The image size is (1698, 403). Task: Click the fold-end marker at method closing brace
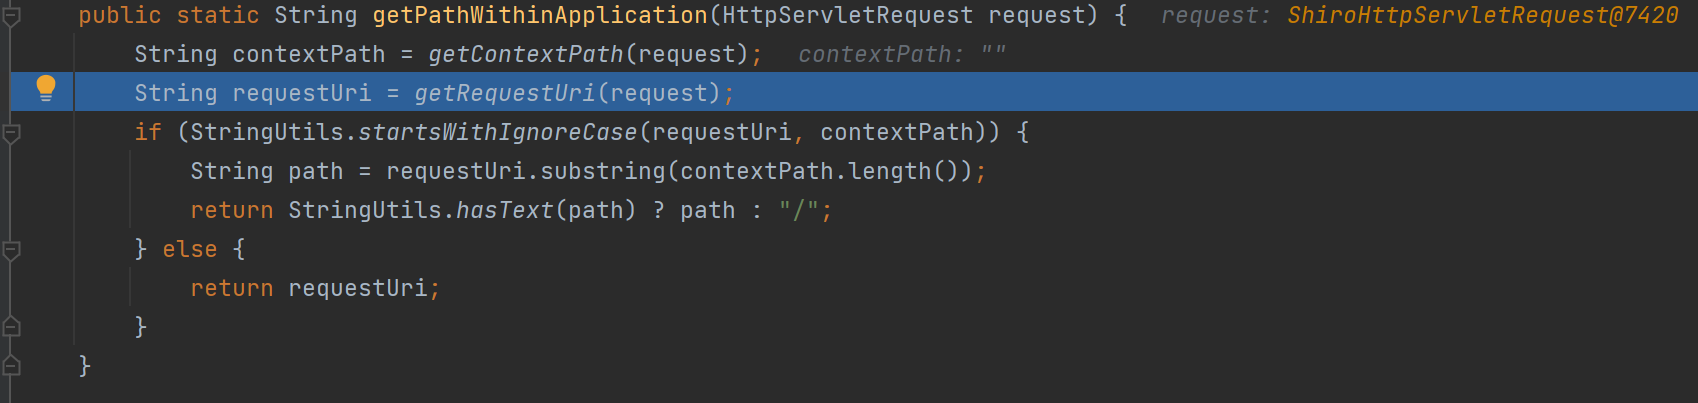[x=11, y=366]
